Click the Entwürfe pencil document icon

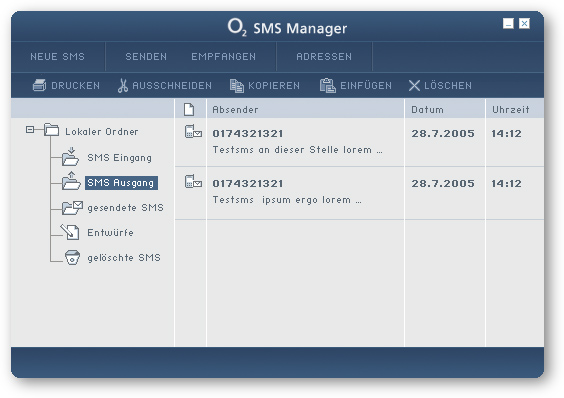point(70,232)
